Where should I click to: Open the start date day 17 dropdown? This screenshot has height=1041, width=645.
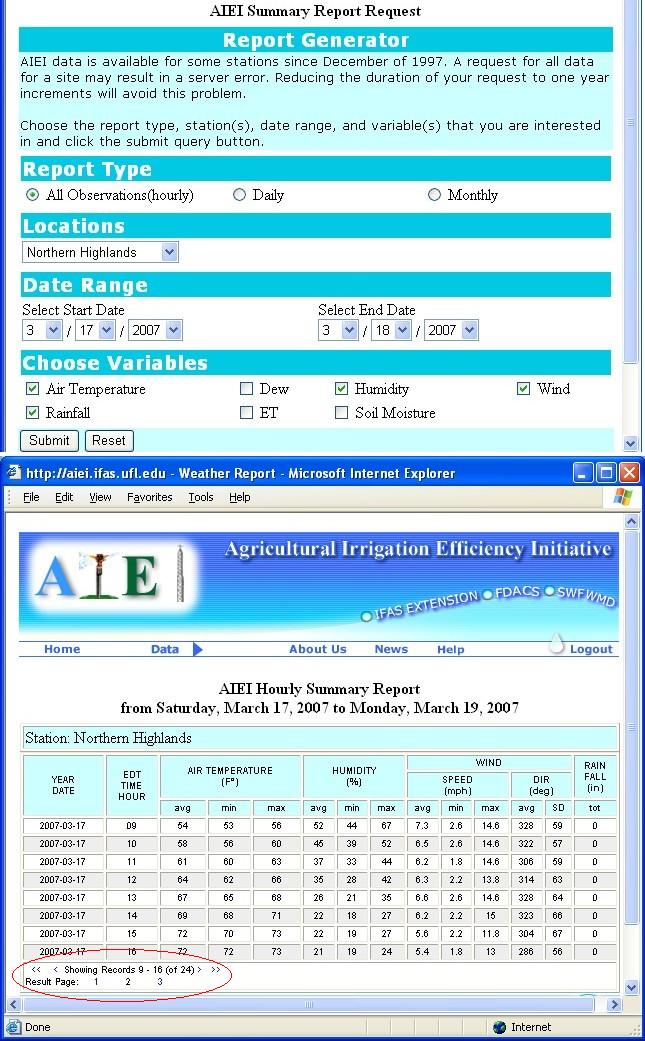[x=94, y=330]
